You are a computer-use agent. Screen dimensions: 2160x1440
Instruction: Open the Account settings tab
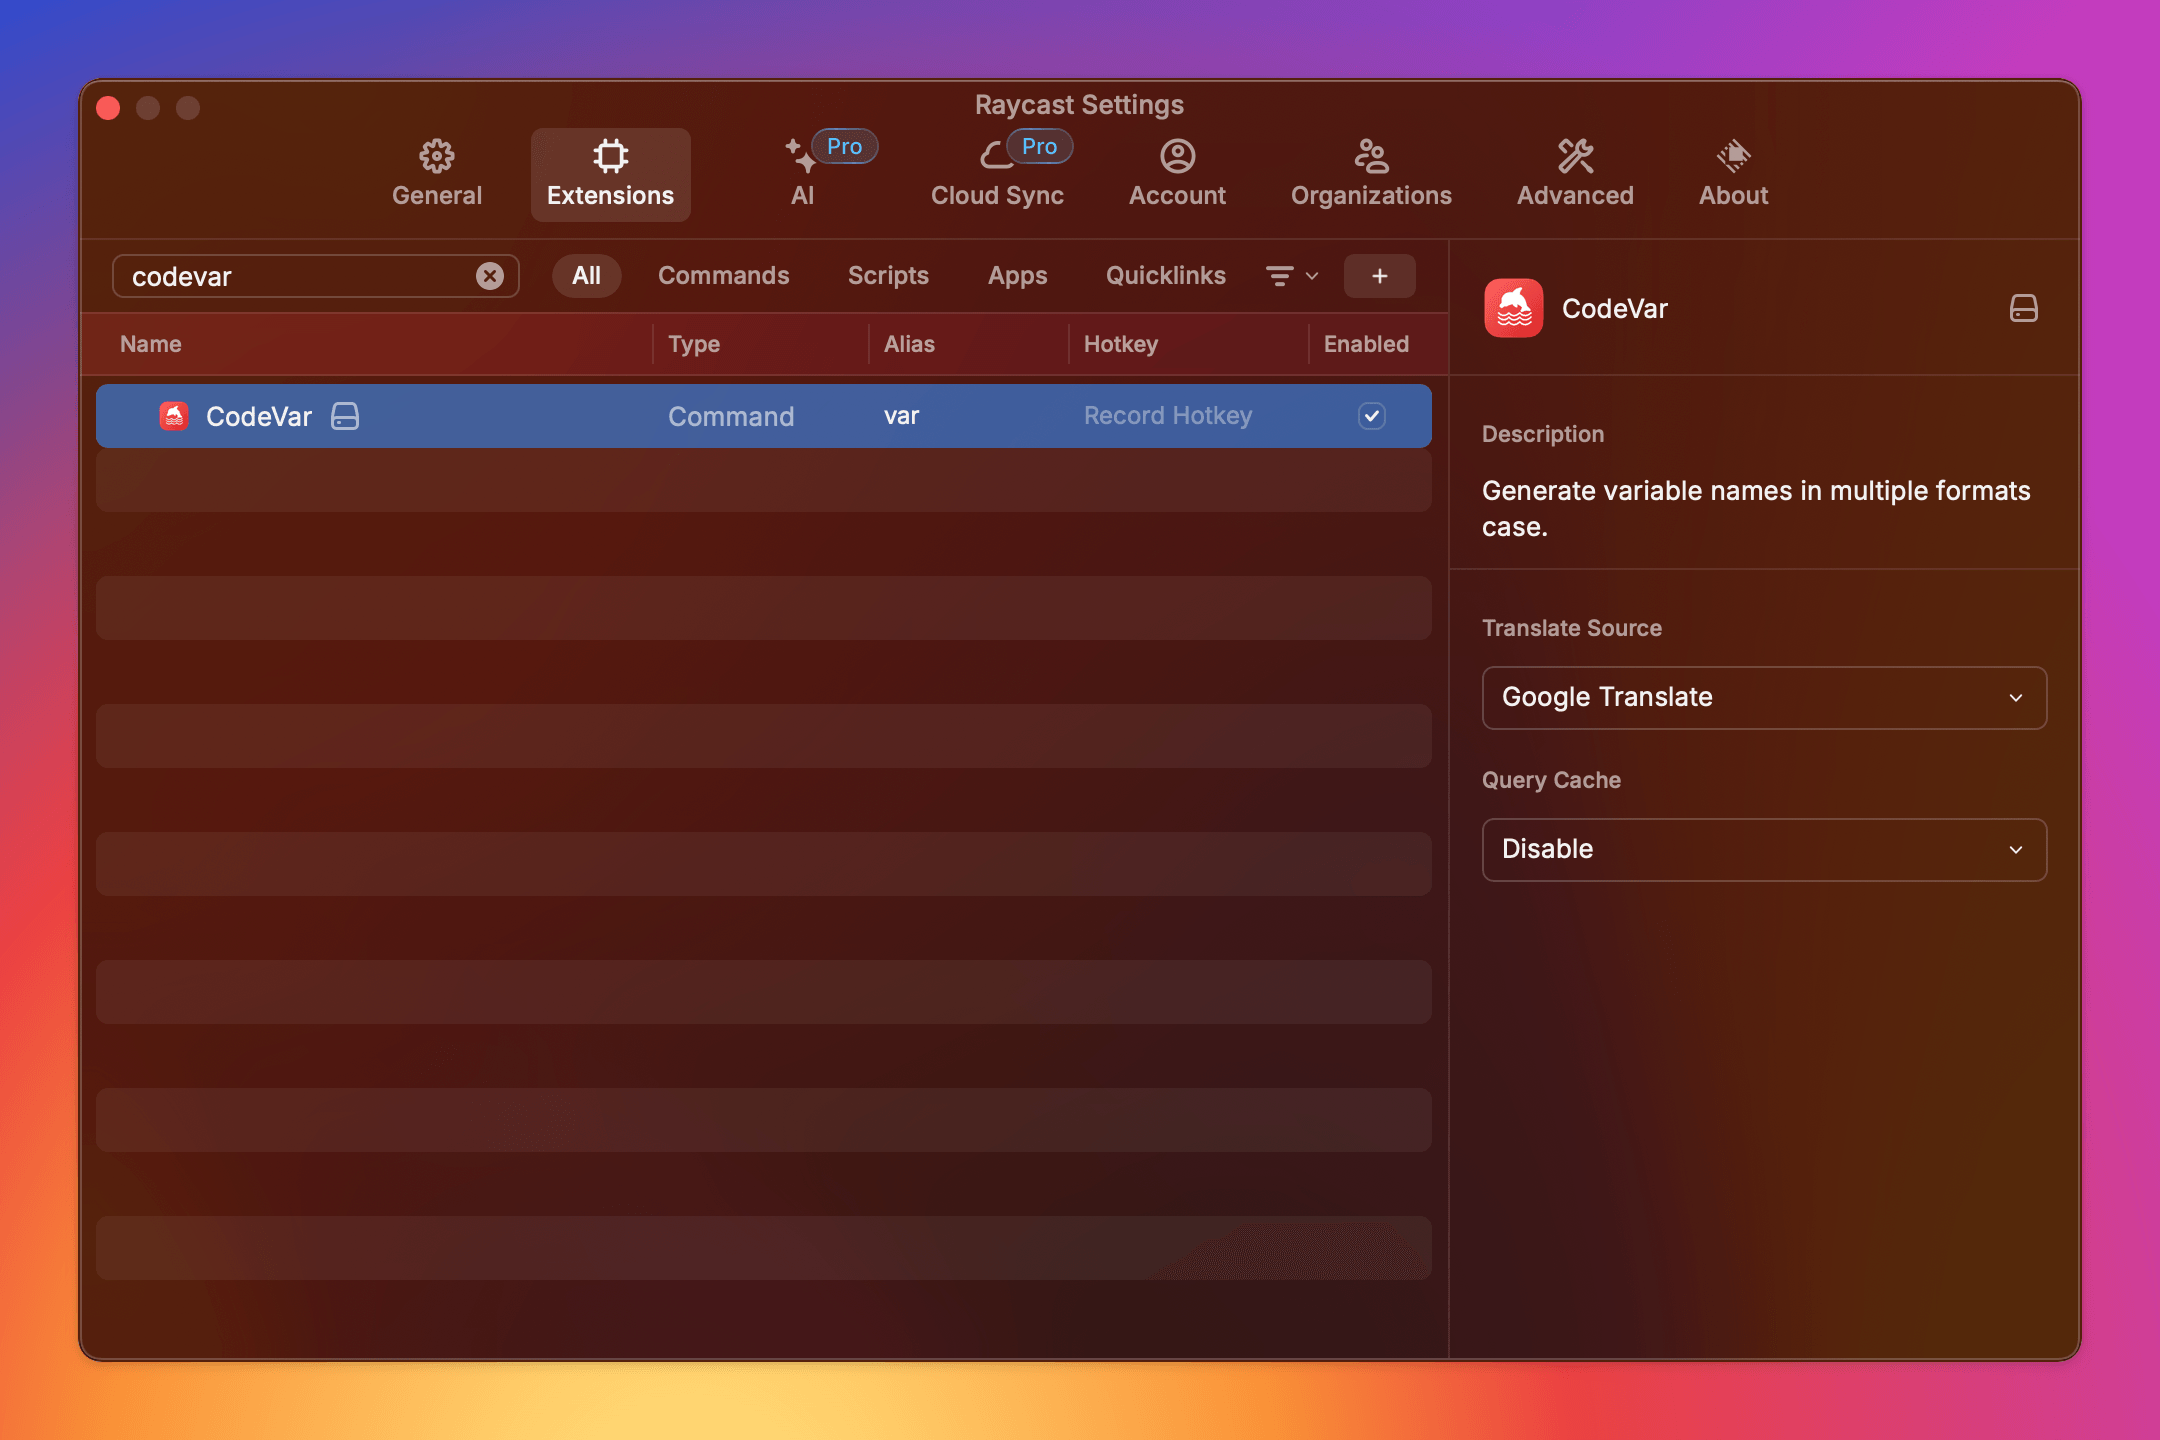(x=1177, y=174)
